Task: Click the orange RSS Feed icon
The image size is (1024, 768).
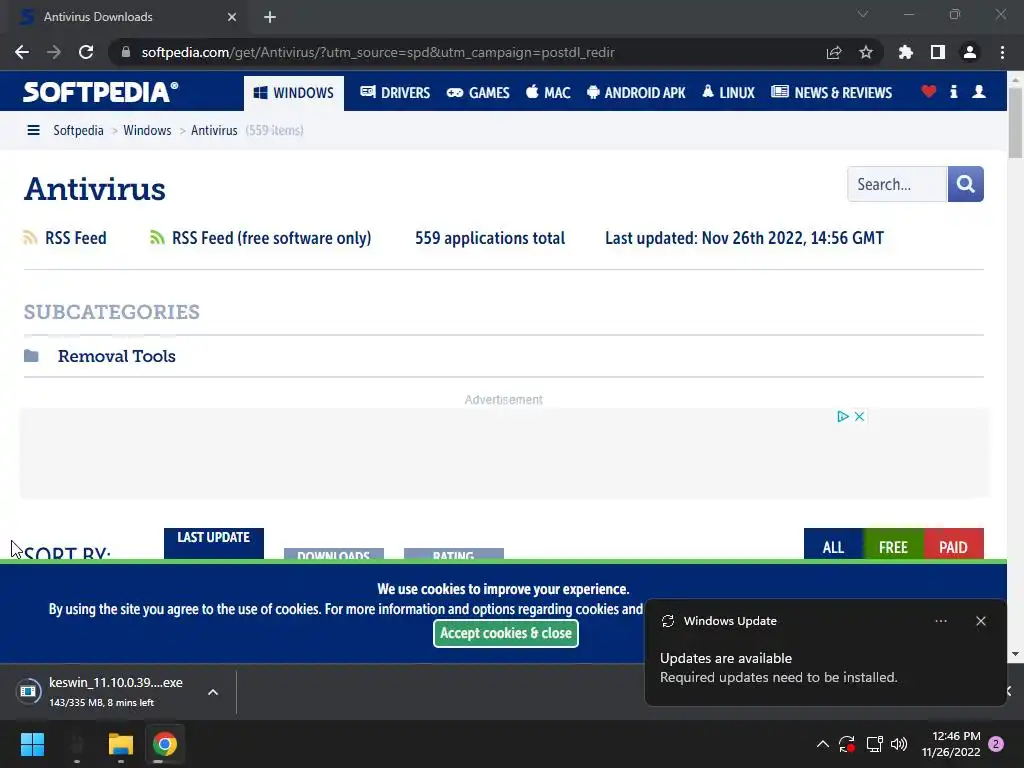Action: [x=30, y=238]
